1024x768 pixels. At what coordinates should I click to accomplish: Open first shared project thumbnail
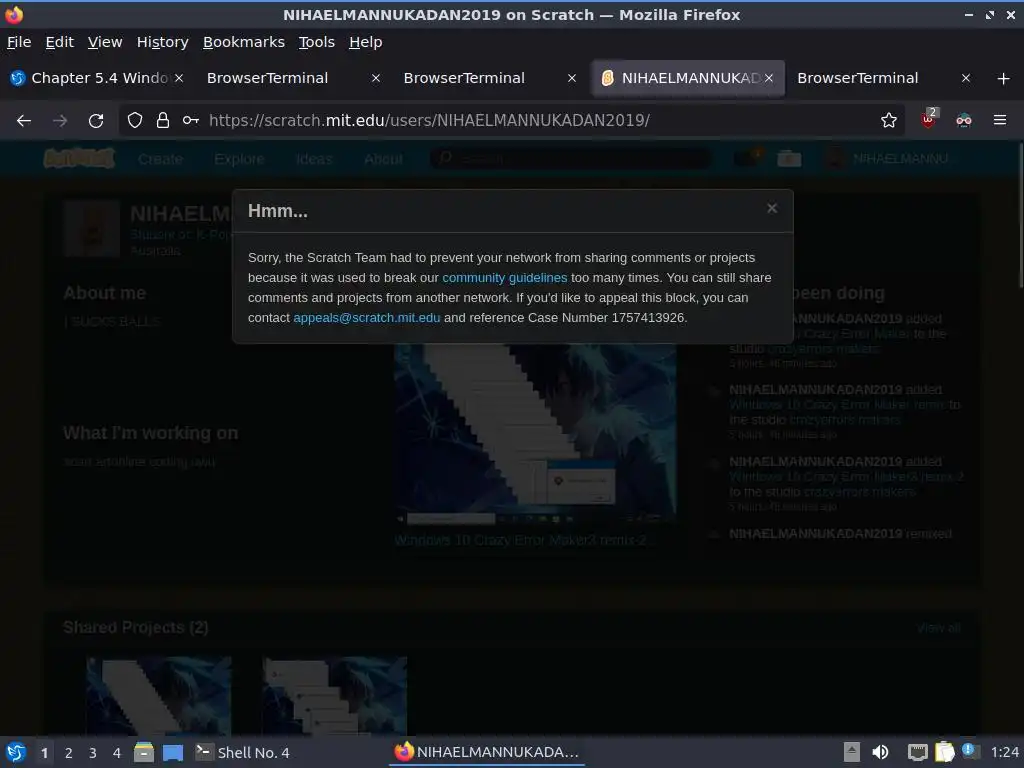click(x=159, y=696)
